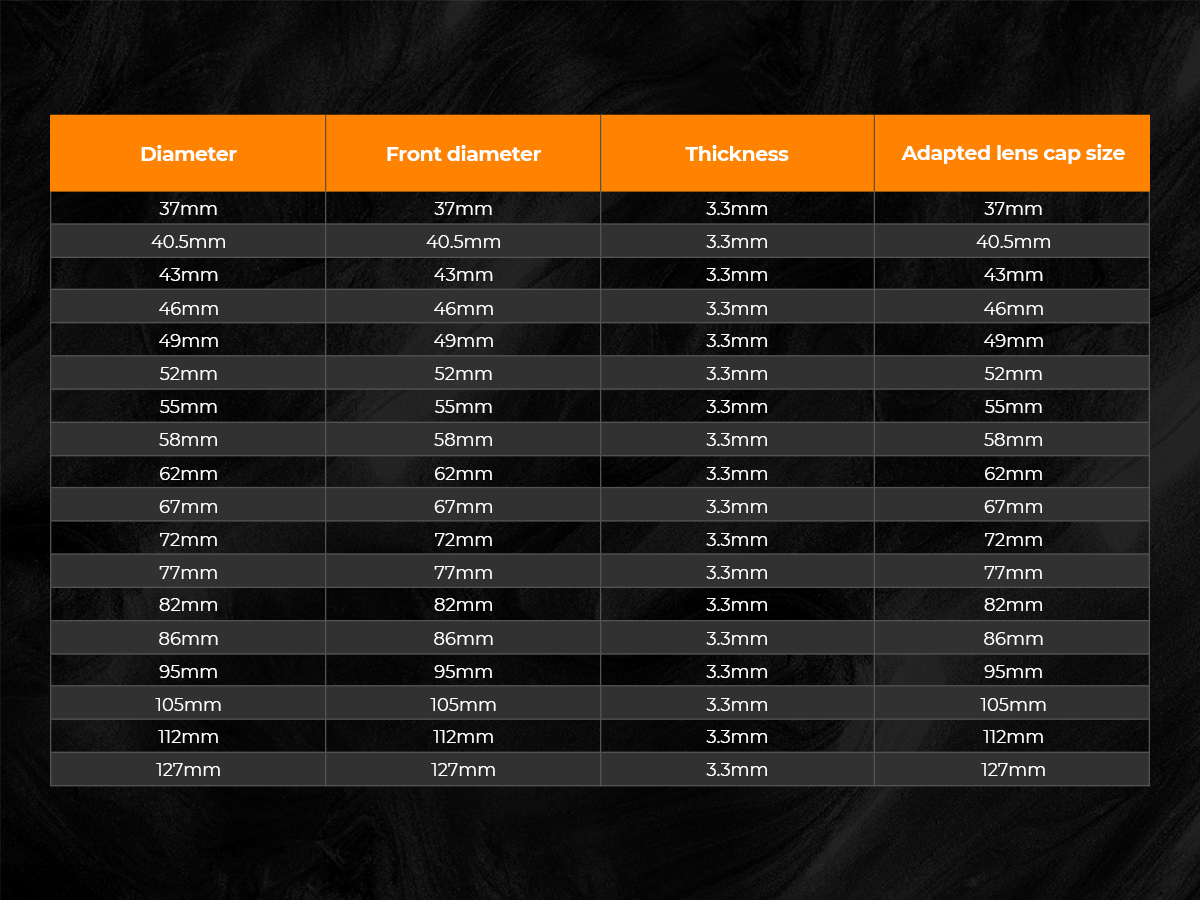Screen dimensions: 1200x900
Task: Click 43mm in Adapted lens cap size column
Action: (1013, 275)
